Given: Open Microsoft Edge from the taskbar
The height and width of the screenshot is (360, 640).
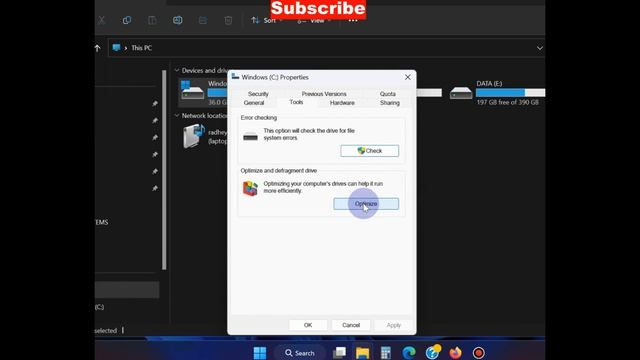Looking at the screenshot, I should (409, 353).
